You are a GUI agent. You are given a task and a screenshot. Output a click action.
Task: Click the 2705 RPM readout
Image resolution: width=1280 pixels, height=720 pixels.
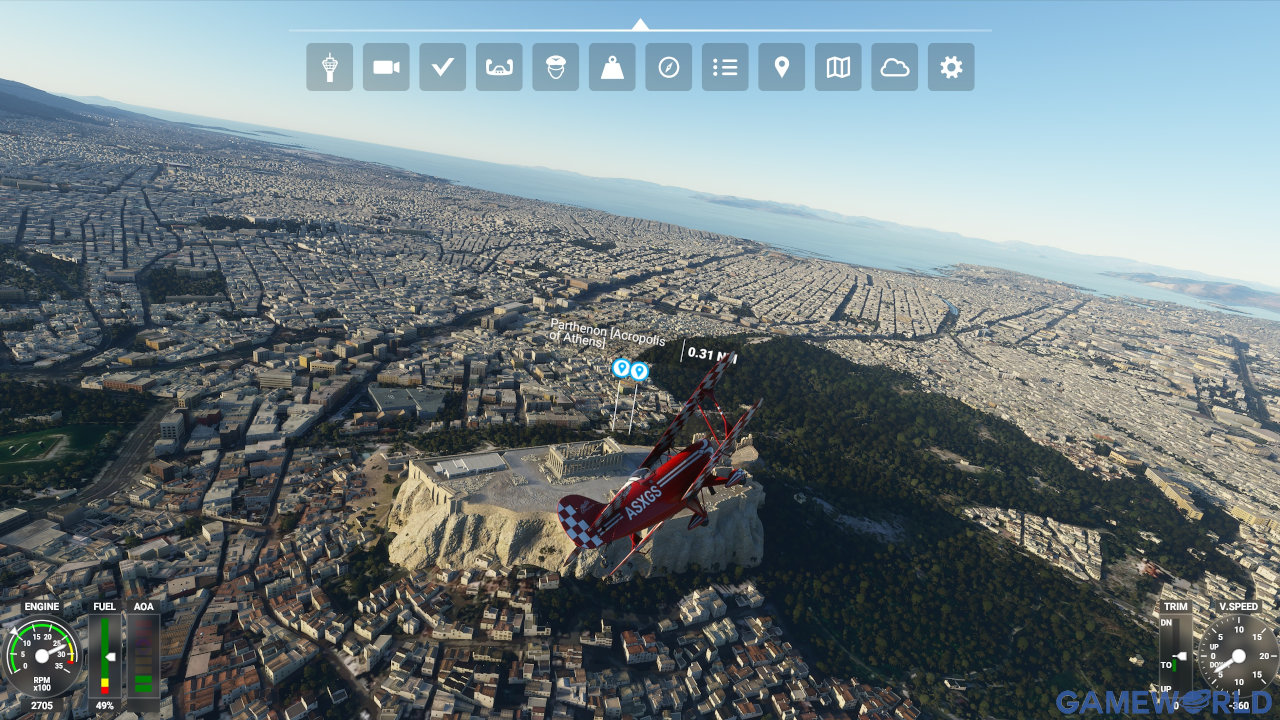[42, 706]
